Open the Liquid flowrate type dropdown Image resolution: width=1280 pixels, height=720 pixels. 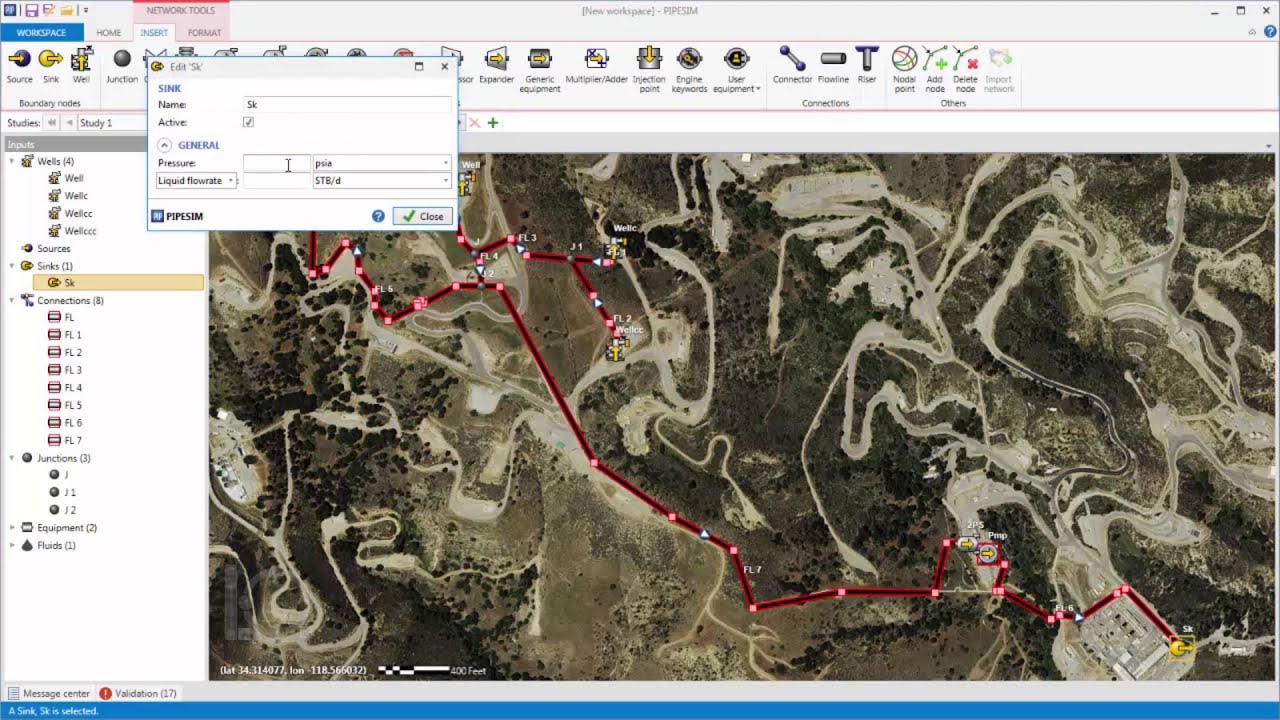click(x=196, y=181)
